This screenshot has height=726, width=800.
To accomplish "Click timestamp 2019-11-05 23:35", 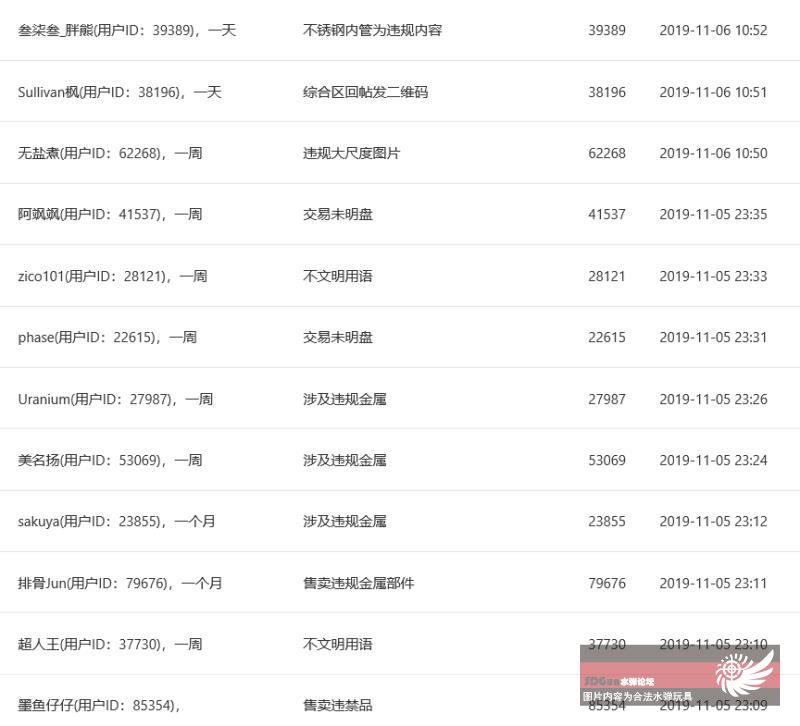I will coord(713,214).
